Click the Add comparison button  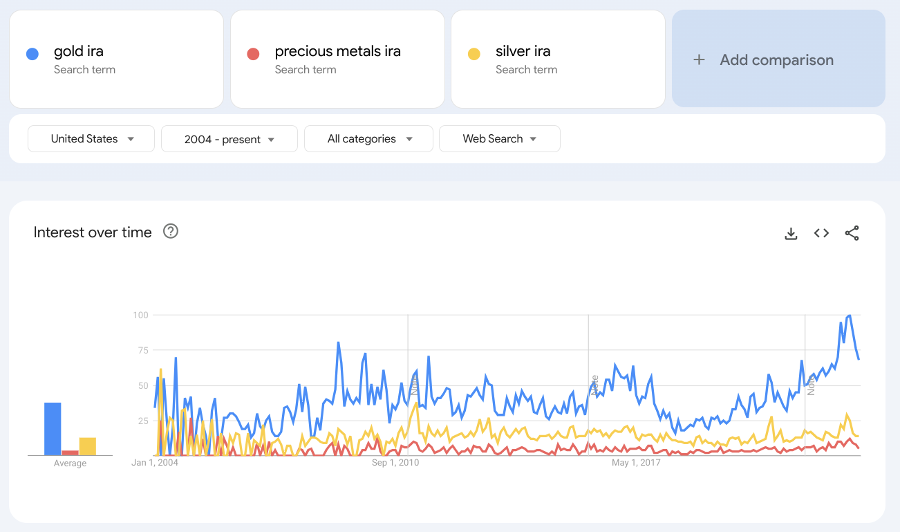pyautogui.click(x=778, y=59)
